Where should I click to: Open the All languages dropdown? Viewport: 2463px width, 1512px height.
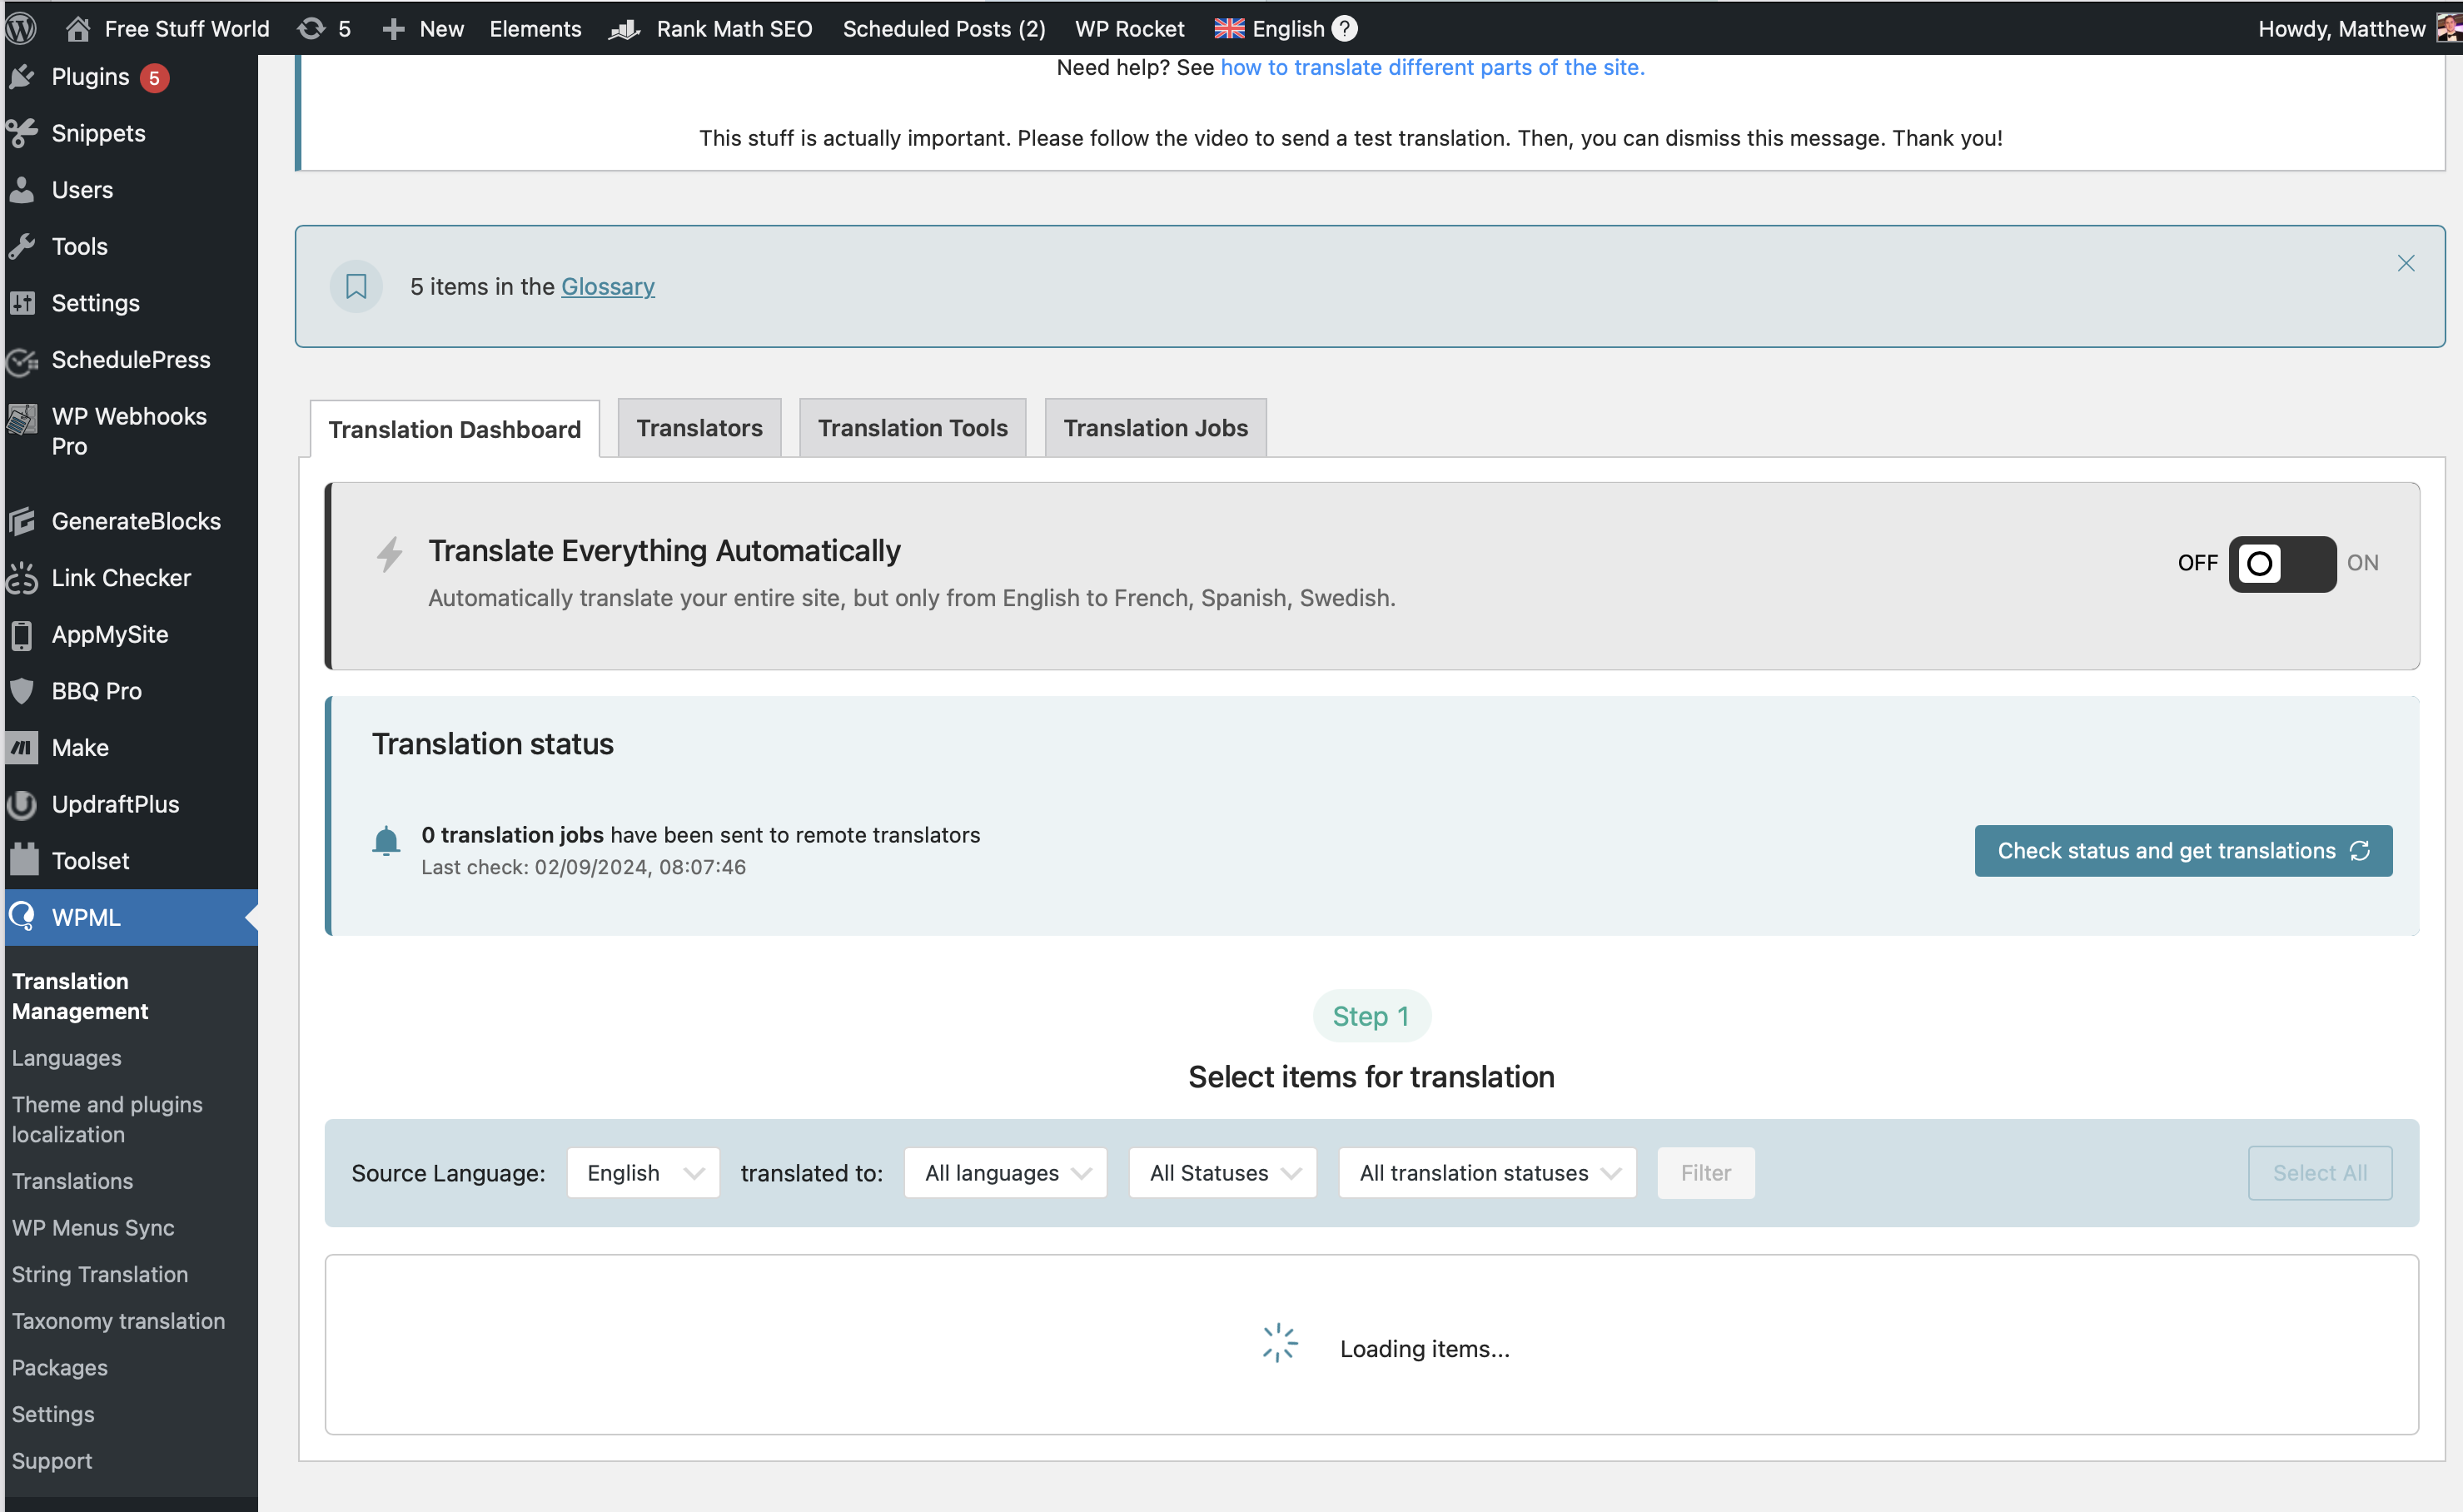point(1005,1172)
